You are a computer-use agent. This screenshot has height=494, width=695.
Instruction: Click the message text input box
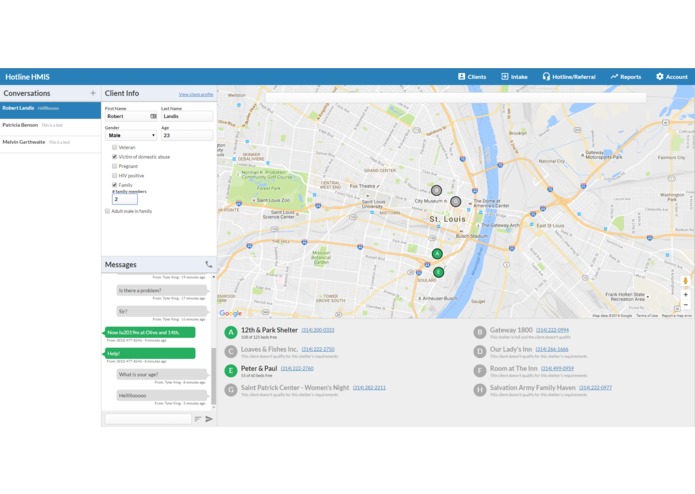(x=148, y=419)
